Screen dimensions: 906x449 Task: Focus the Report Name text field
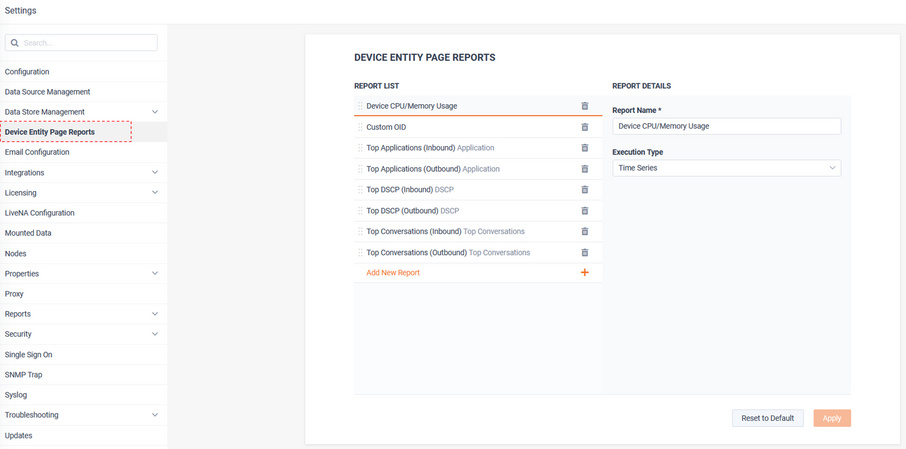tap(726, 126)
